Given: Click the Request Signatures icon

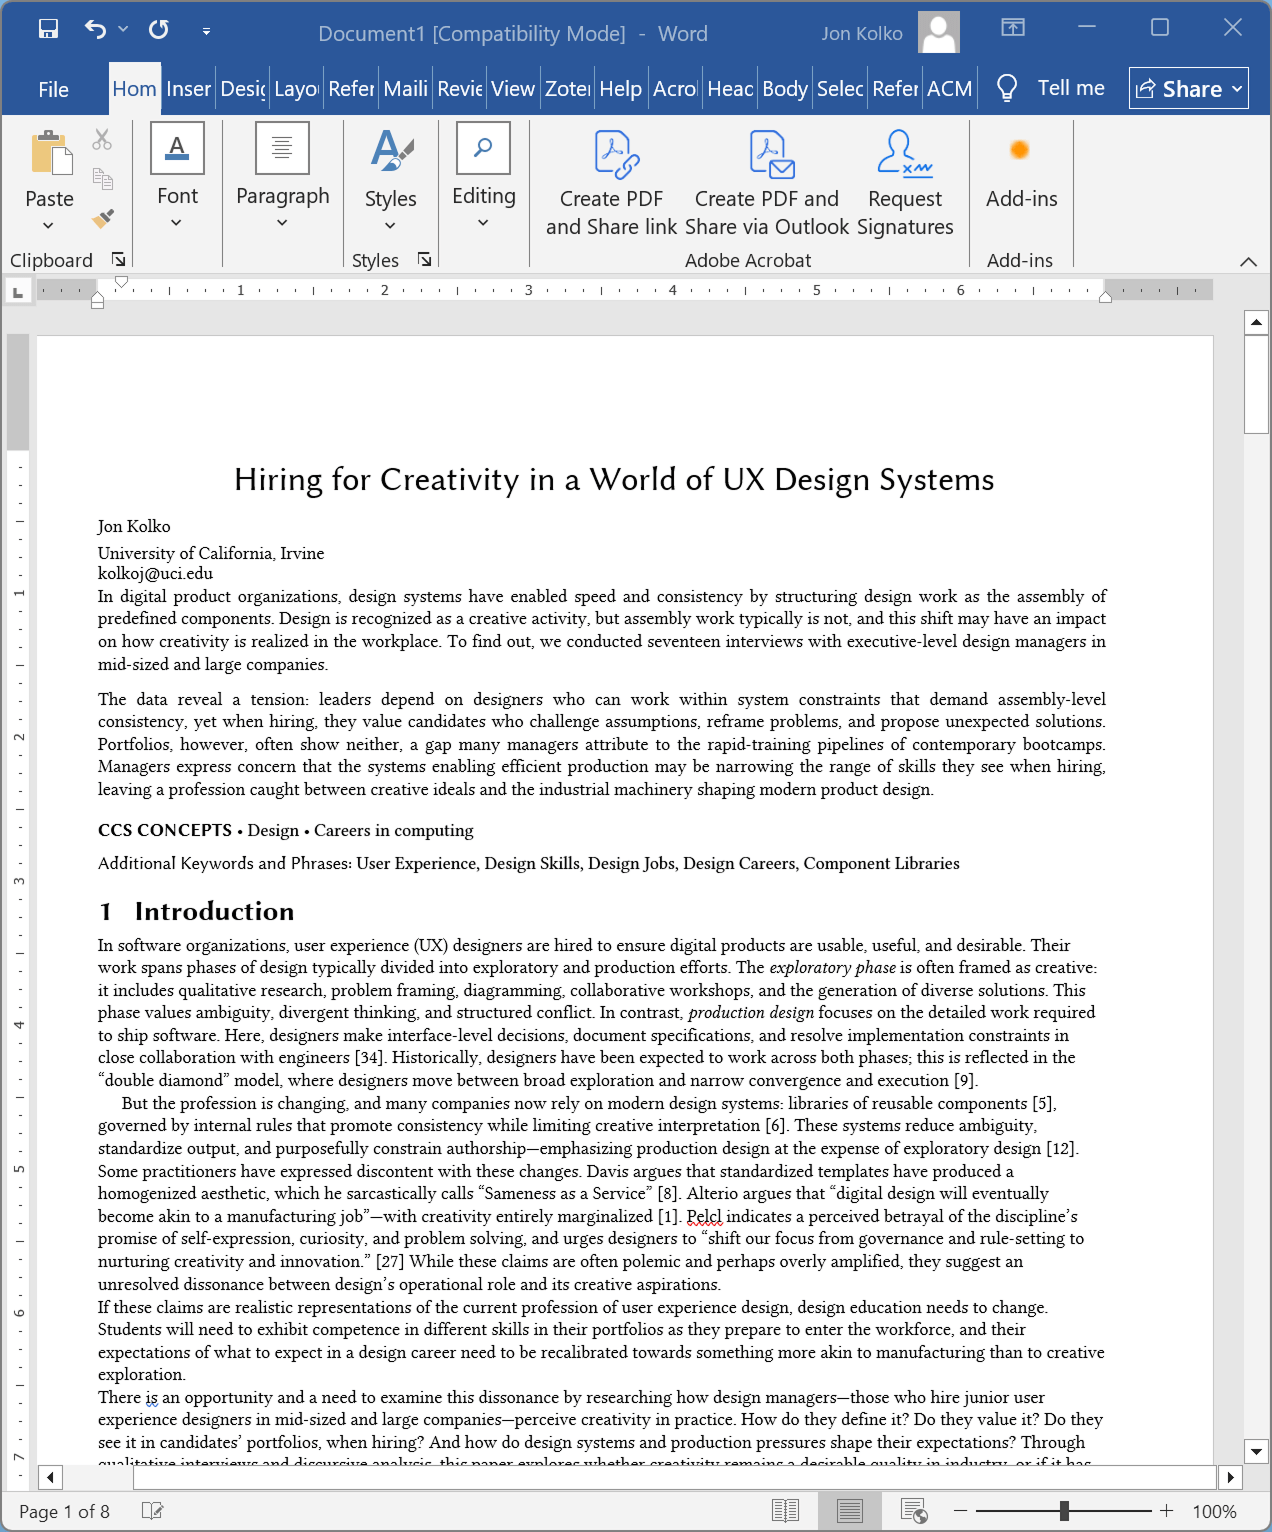Looking at the screenshot, I should 904,155.
